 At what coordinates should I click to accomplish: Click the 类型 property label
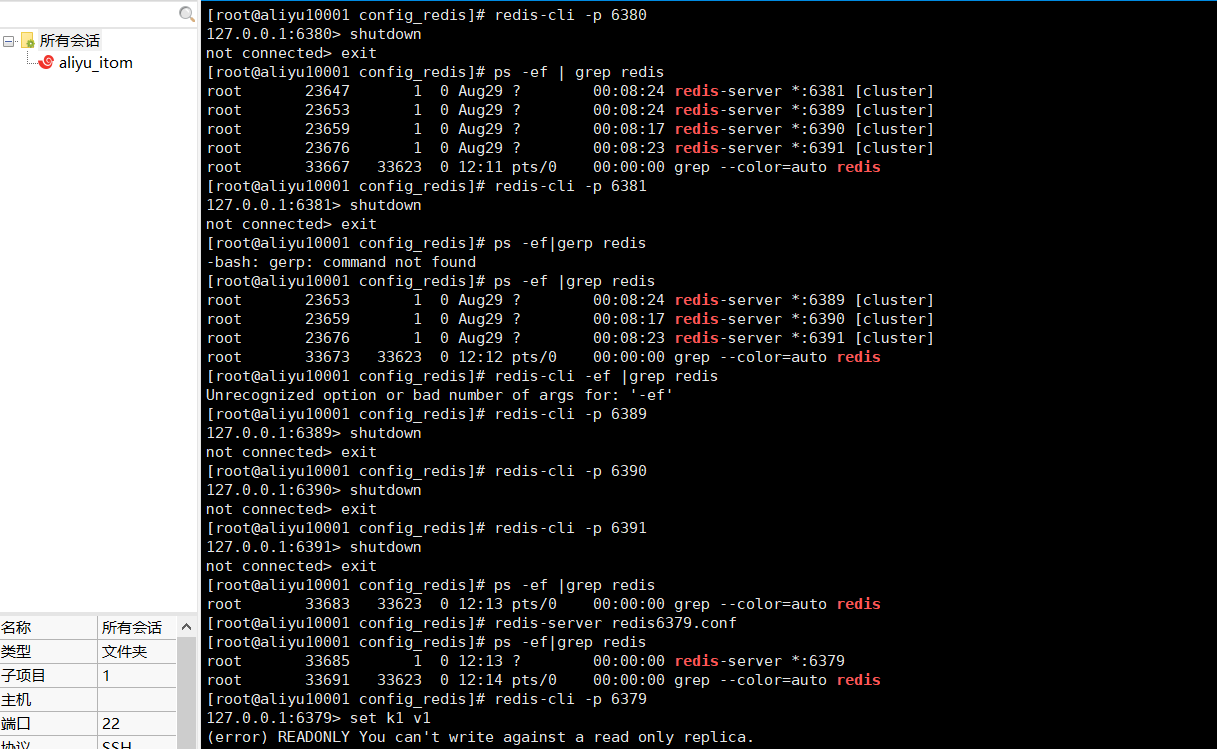16,651
